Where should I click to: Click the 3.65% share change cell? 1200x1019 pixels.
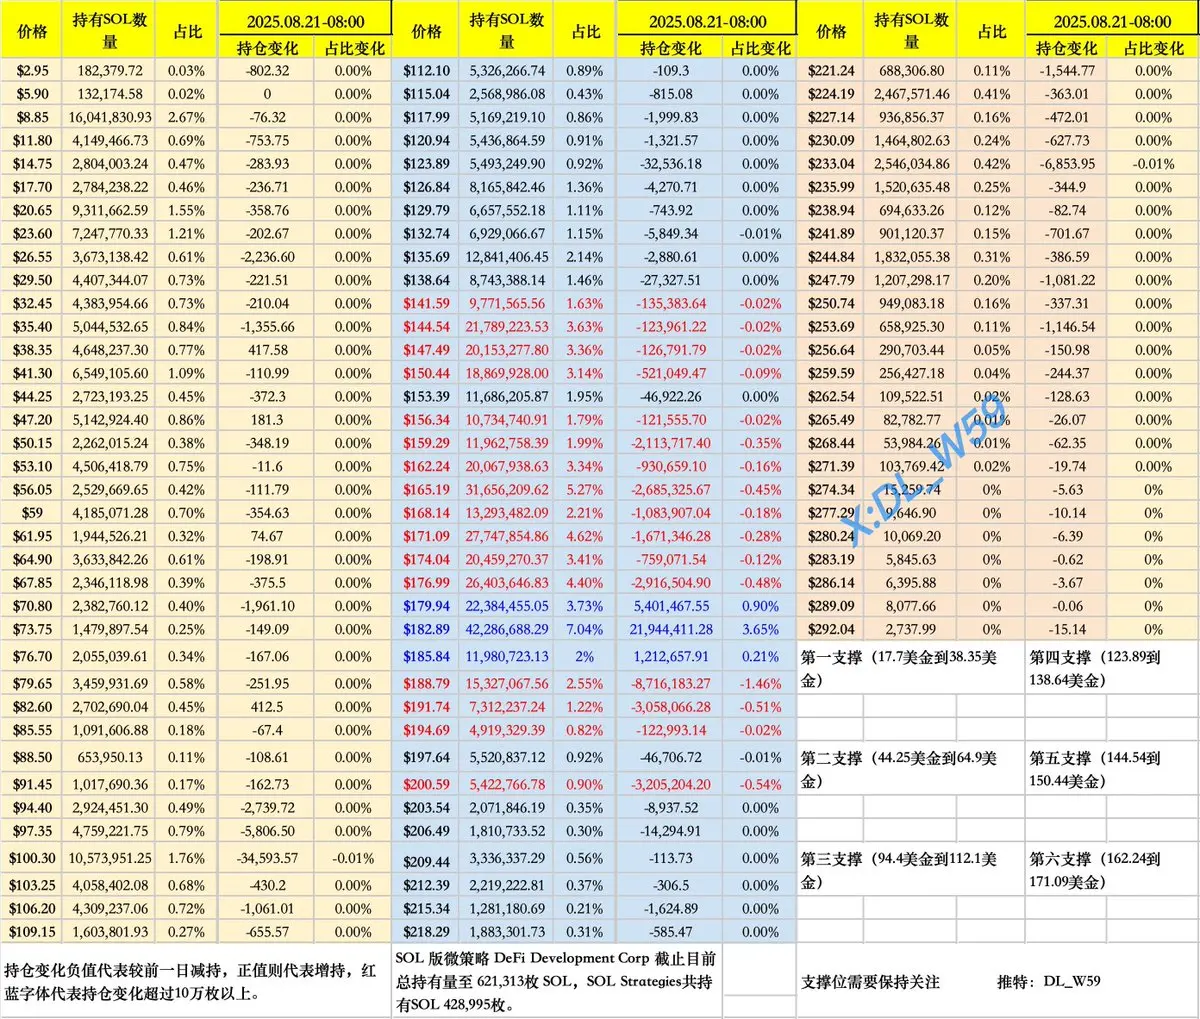[x=761, y=630]
